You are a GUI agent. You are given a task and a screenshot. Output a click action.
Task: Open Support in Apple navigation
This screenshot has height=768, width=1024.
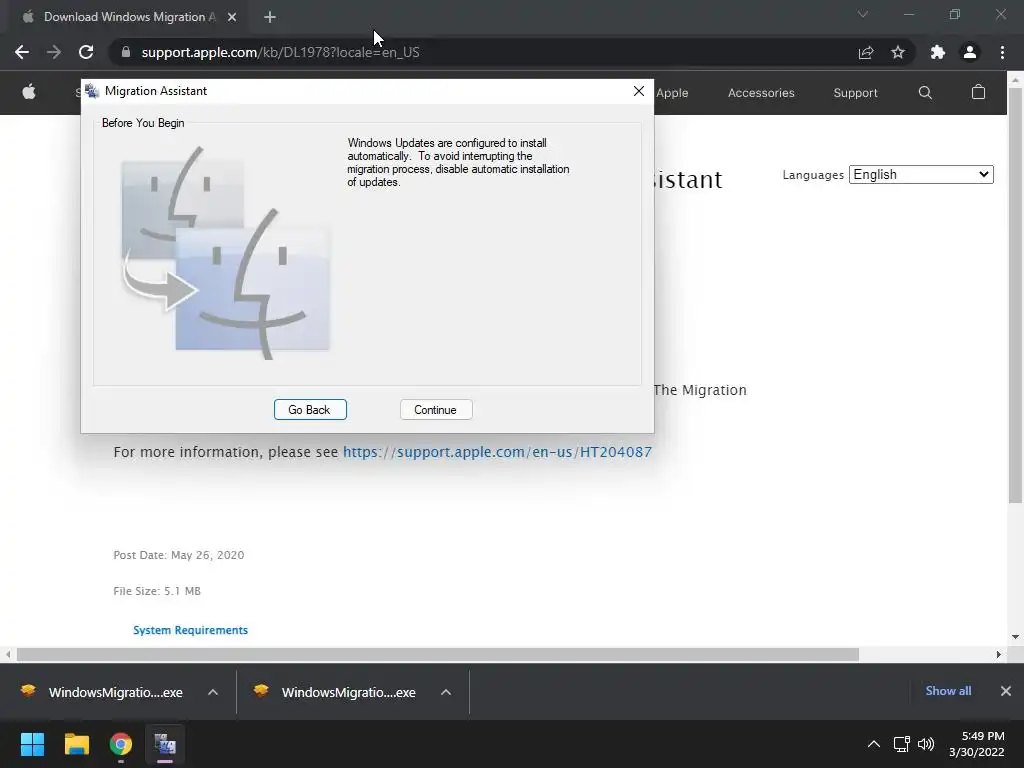tap(855, 93)
